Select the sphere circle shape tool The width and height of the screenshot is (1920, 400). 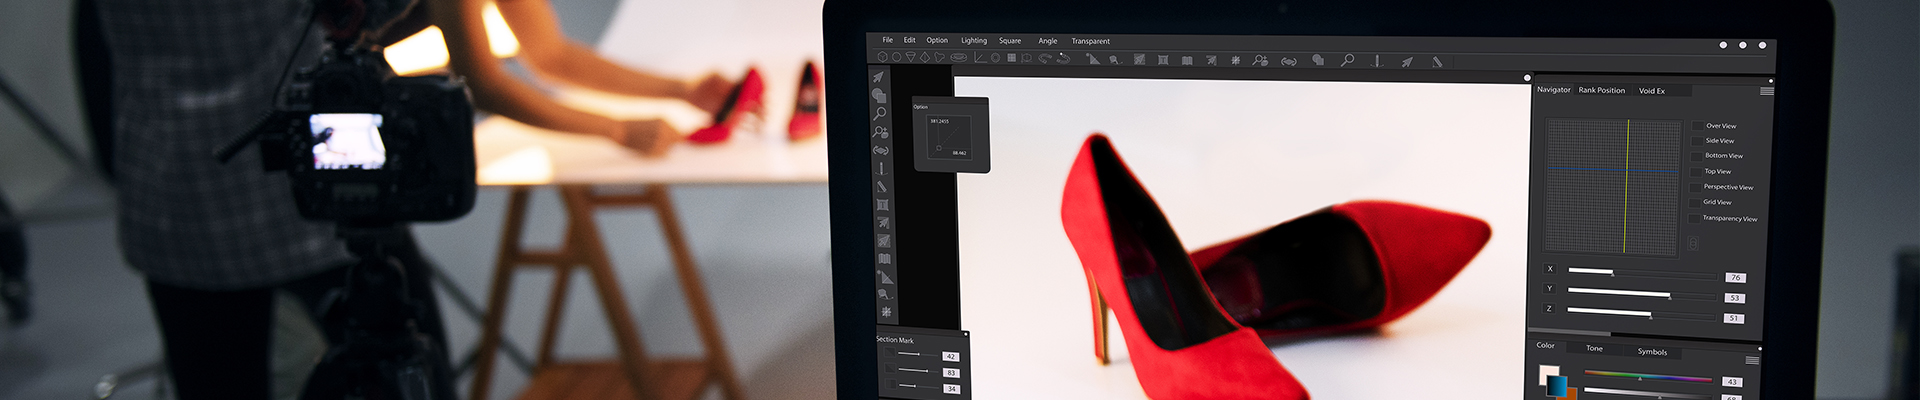pos(897,58)
